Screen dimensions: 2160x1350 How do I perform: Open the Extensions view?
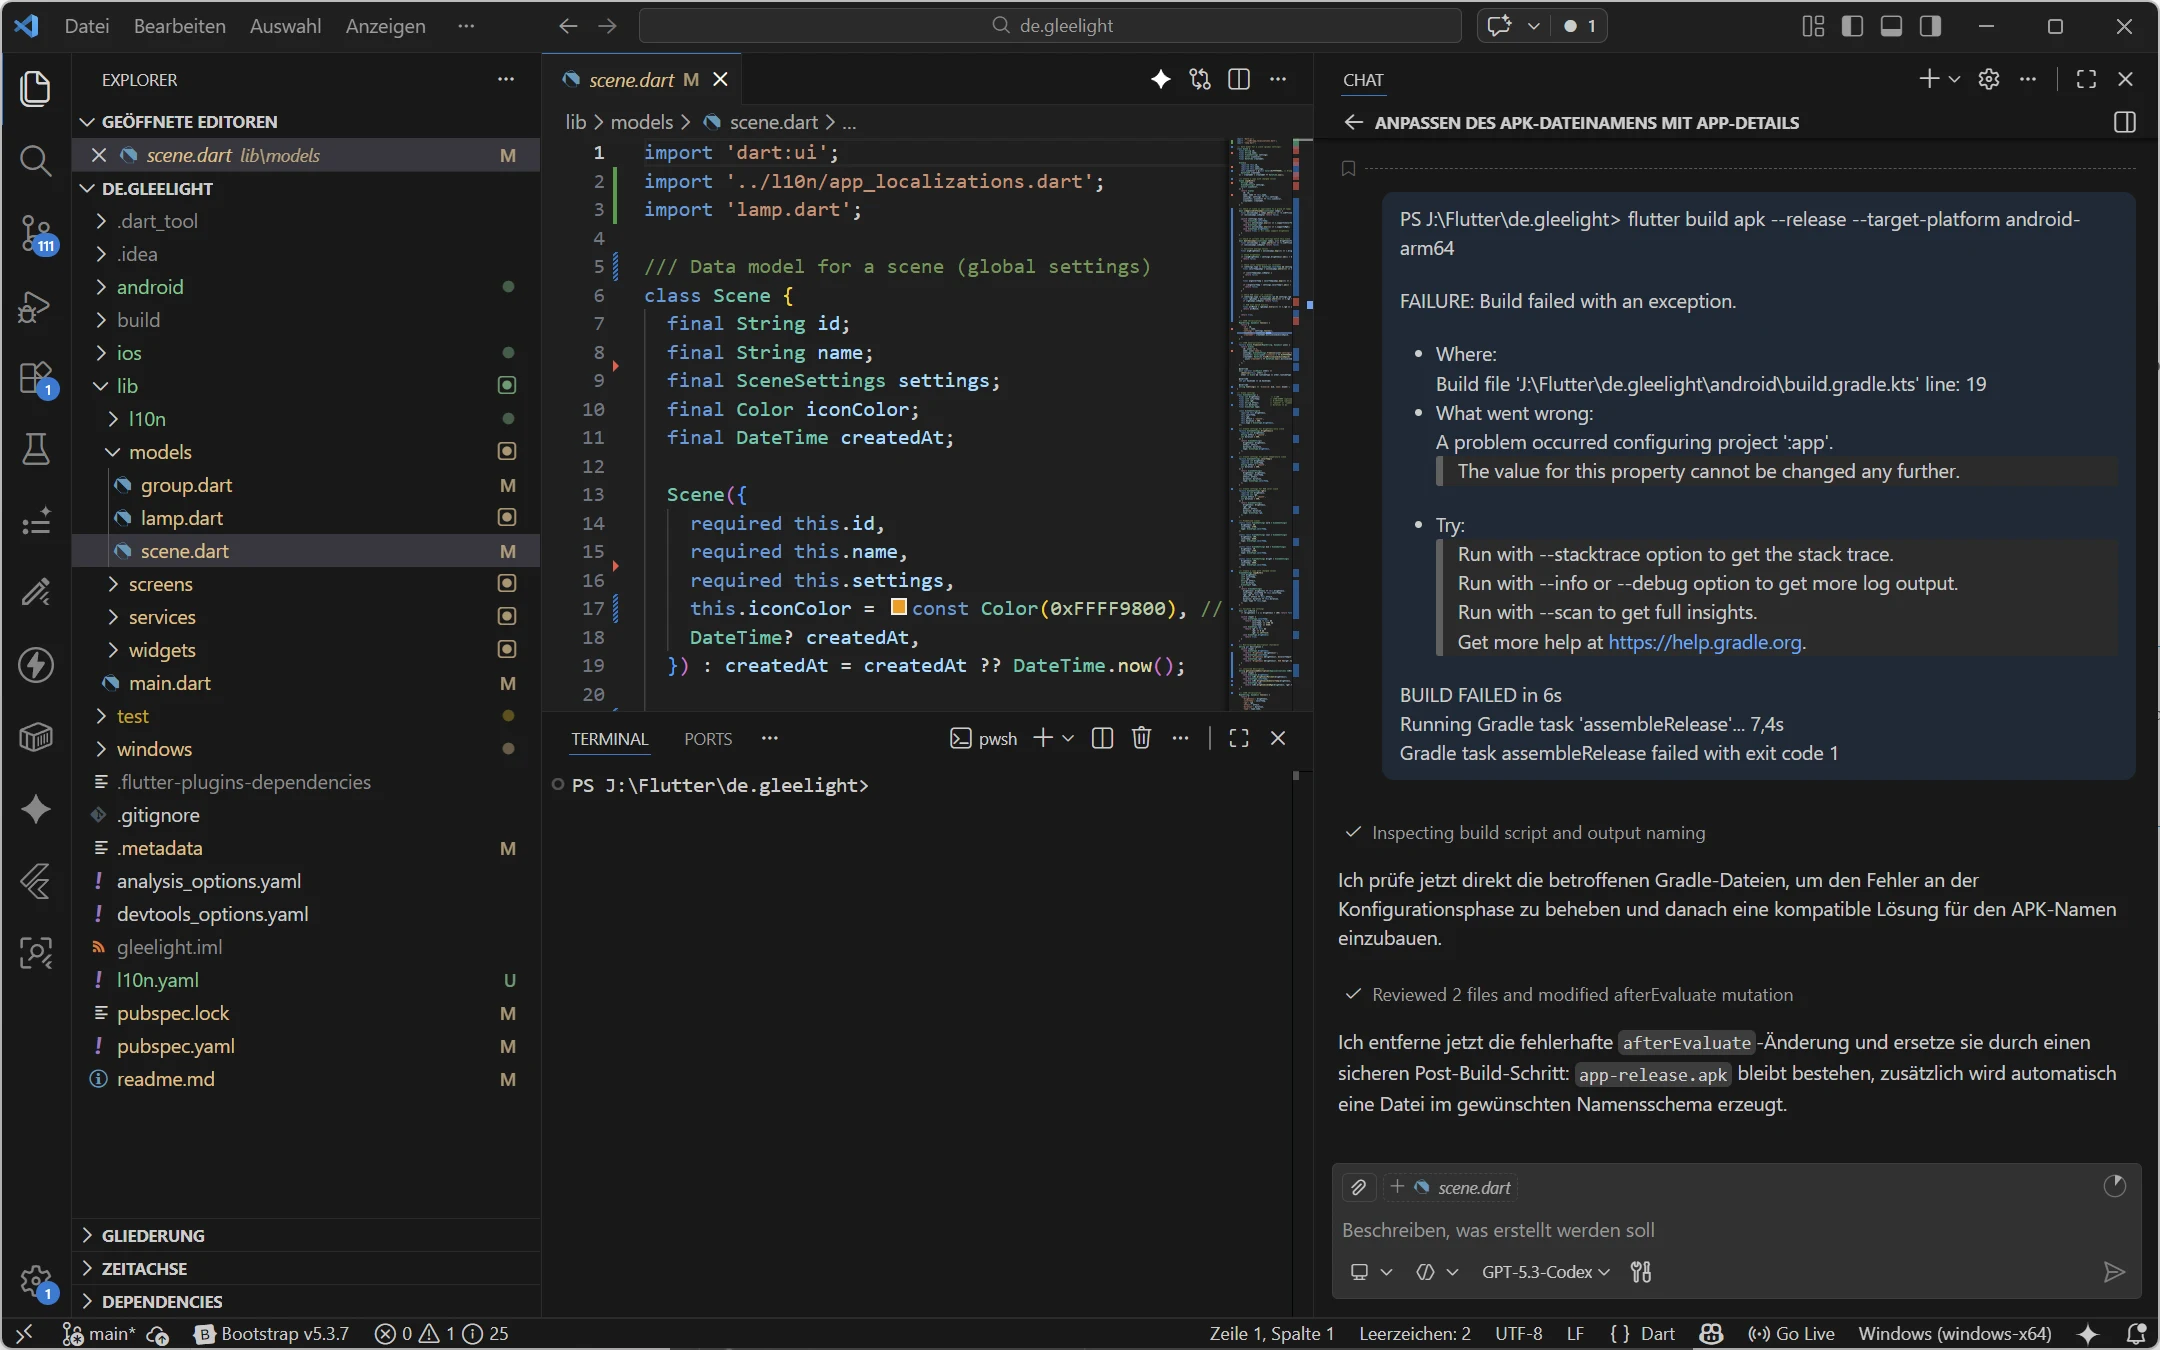(36, 379)
